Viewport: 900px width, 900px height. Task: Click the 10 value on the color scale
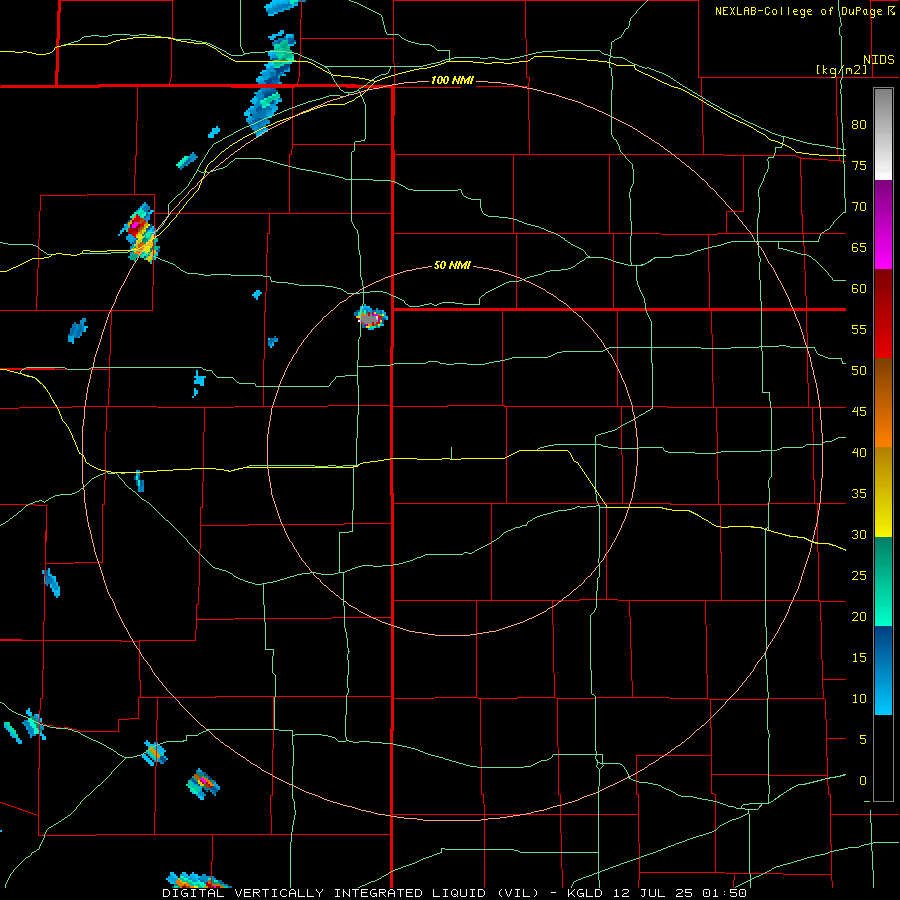(x=859, y=699)
